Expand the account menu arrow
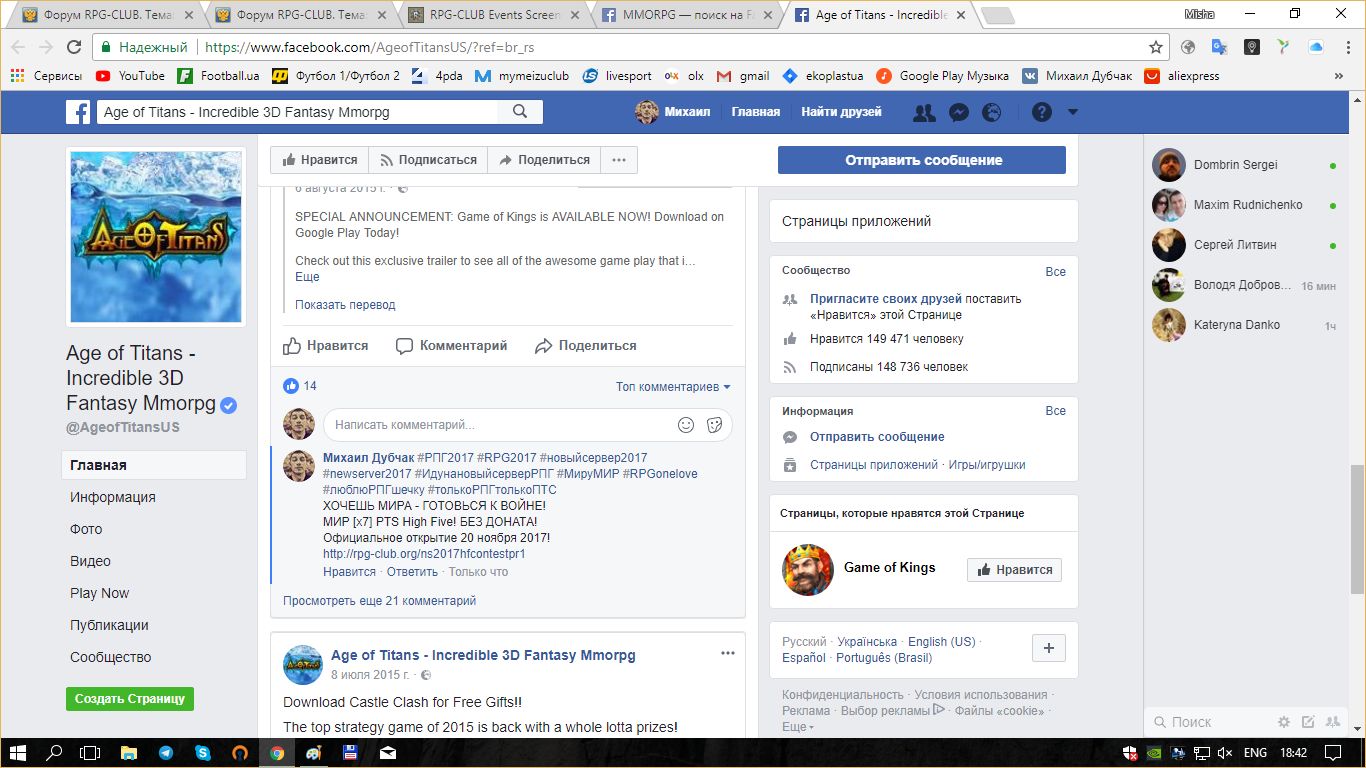 coord(1073,112)
